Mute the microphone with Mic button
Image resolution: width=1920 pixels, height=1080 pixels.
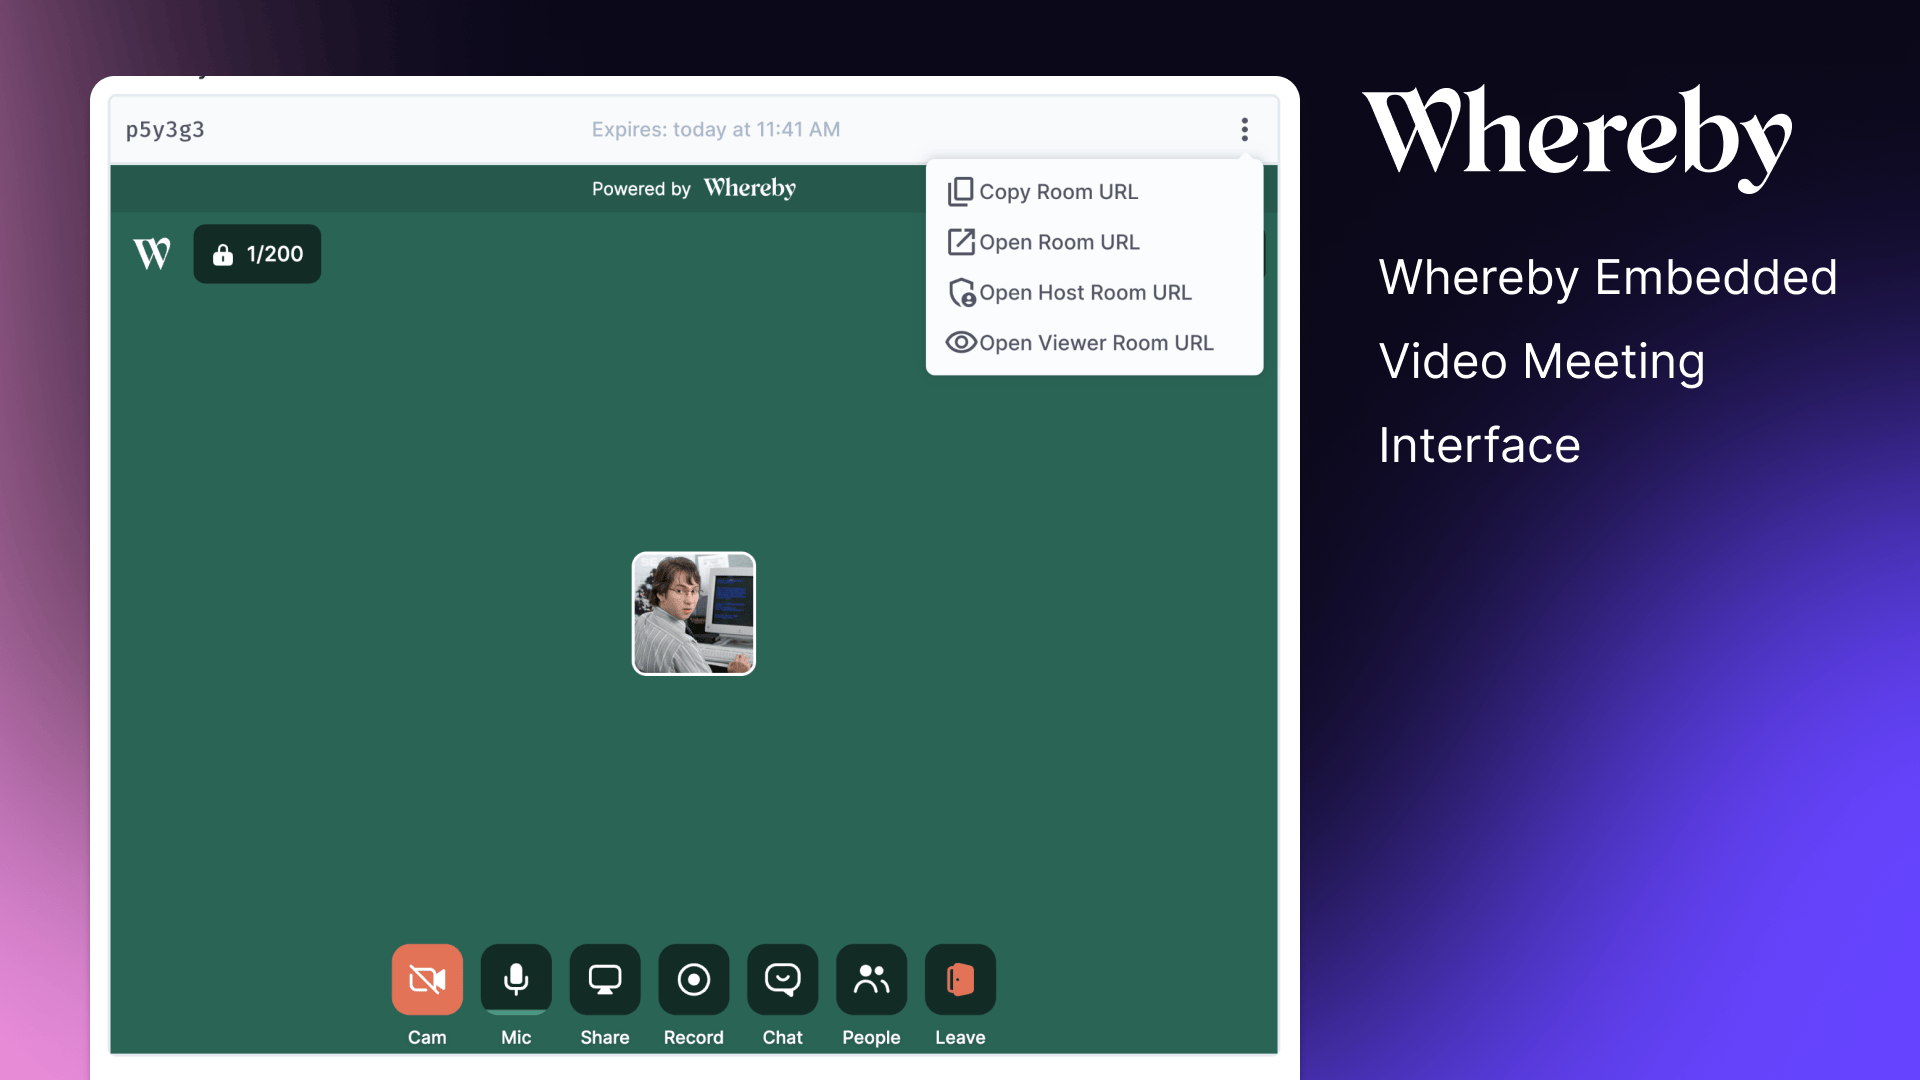coord(516,979)
